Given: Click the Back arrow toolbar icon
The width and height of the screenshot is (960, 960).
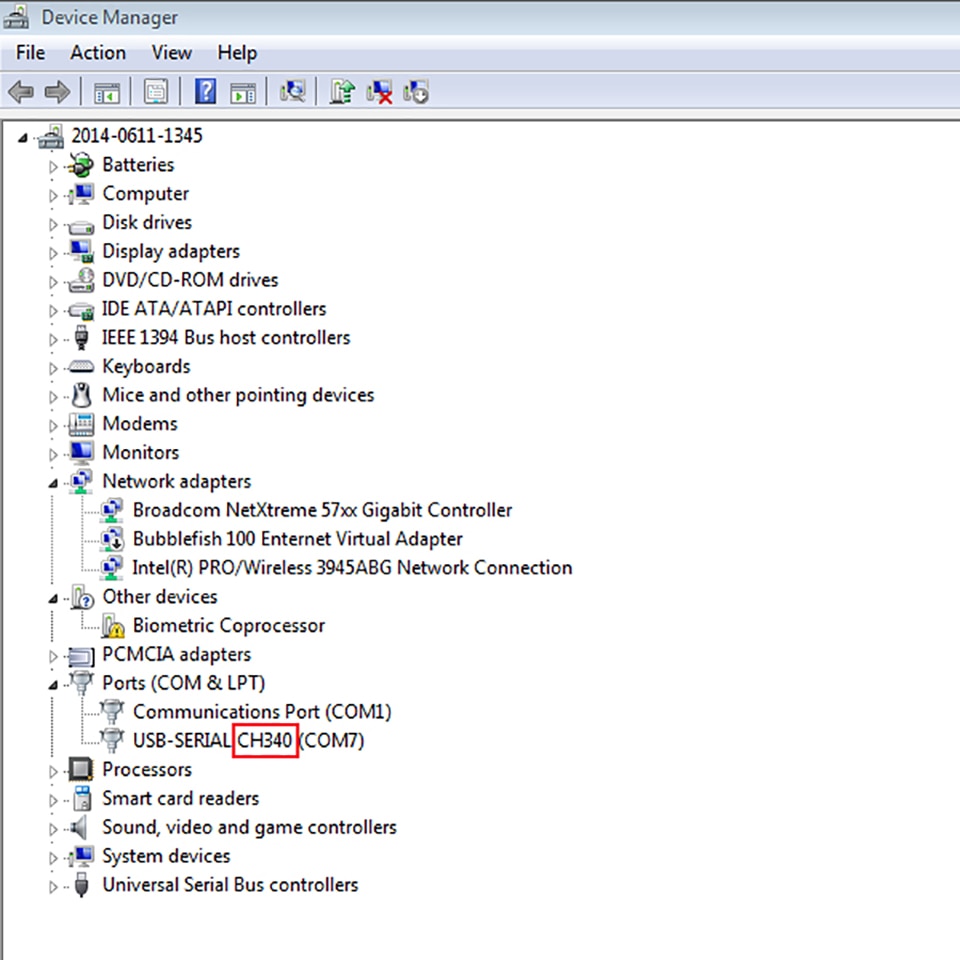Looking at the screenshot, I should coord(21,92).
